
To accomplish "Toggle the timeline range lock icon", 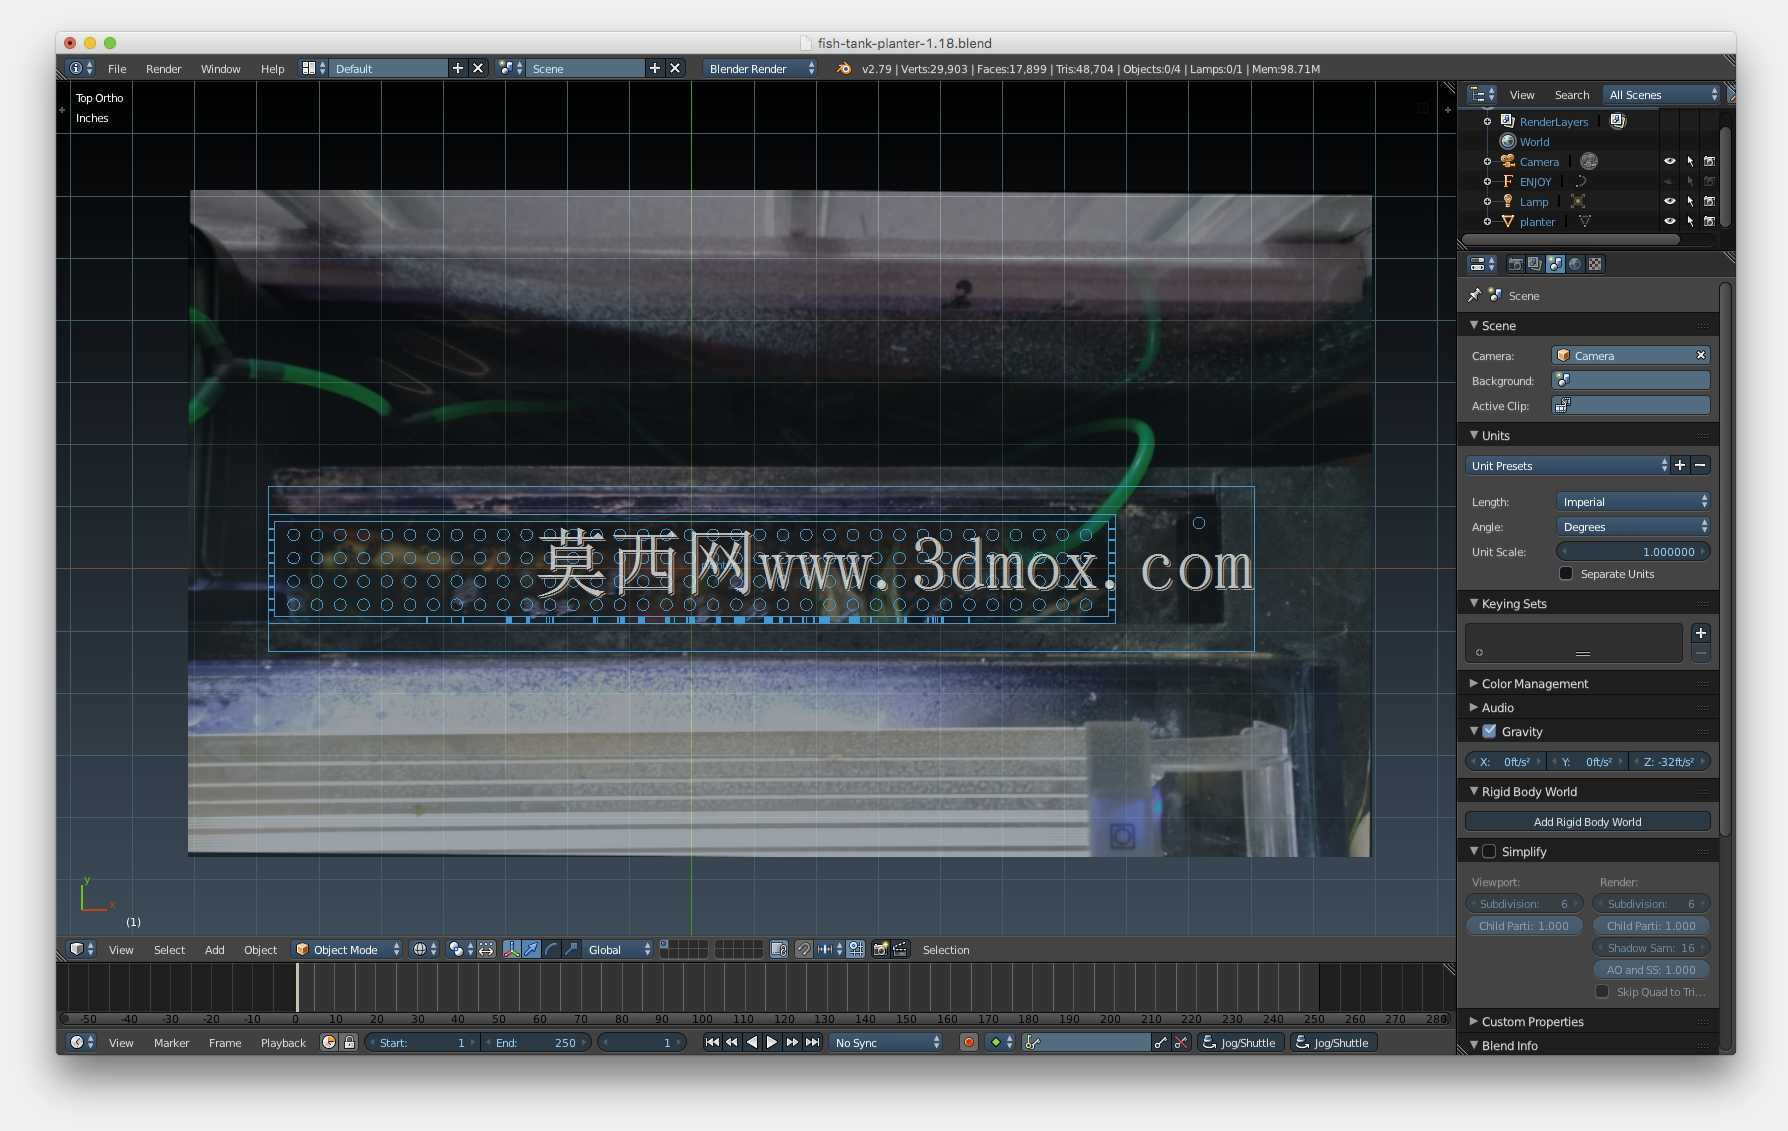I will click(x=349, y=1042).
